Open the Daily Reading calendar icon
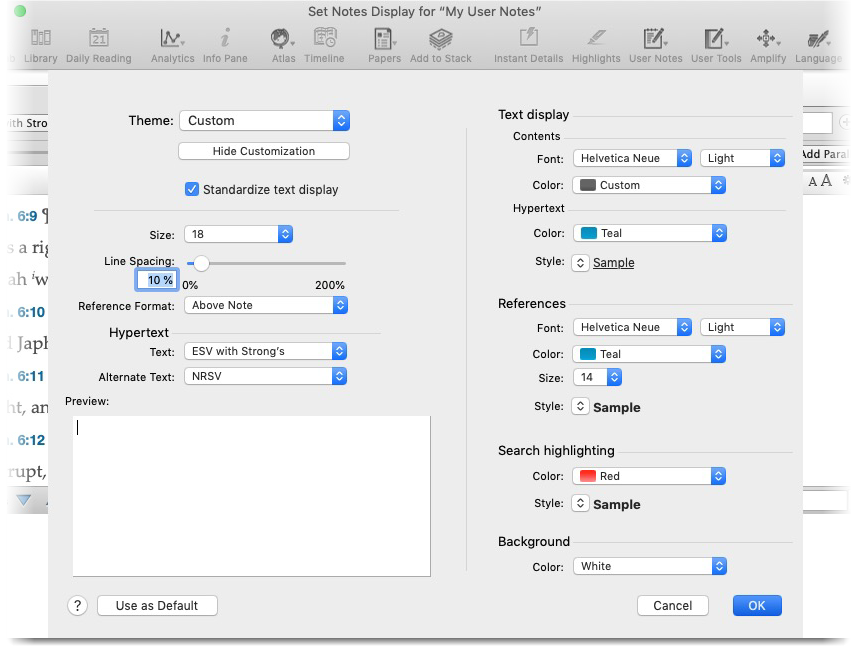Image resolution: width=858 pixels, height=652 pixels. pyautogui.click(x=99, y=39)
